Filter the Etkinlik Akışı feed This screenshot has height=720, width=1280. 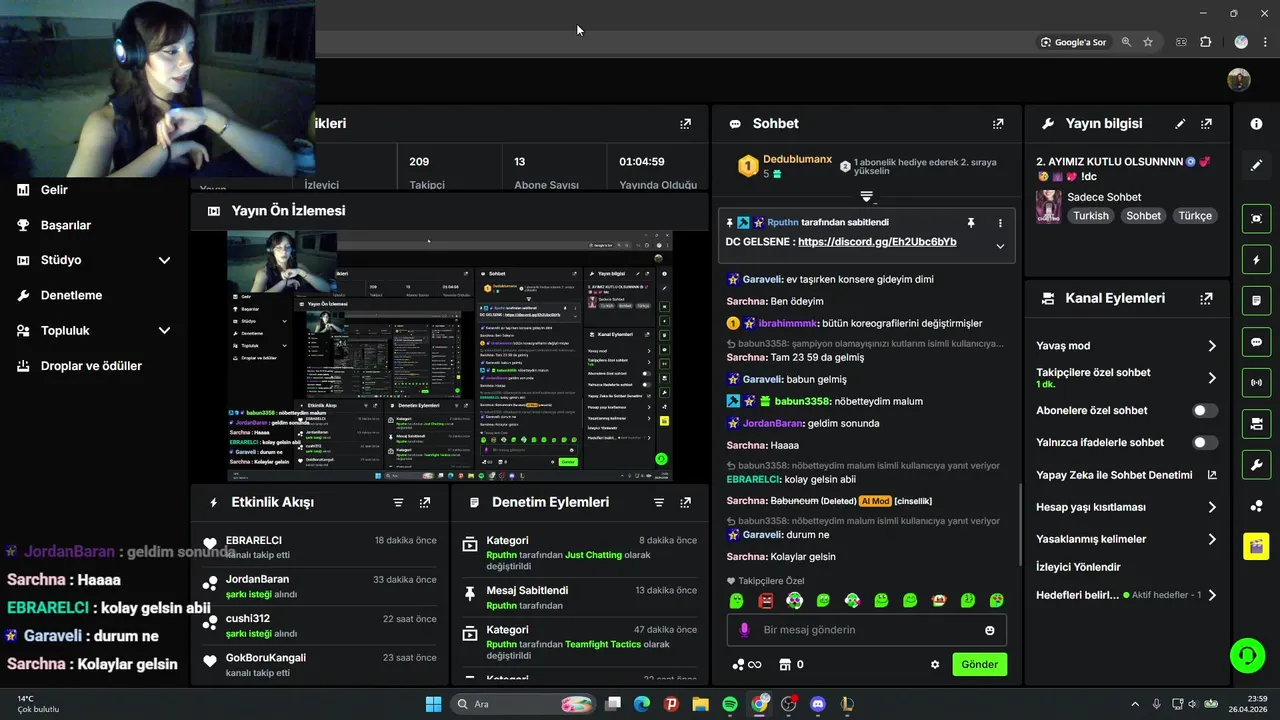[398, 502]
